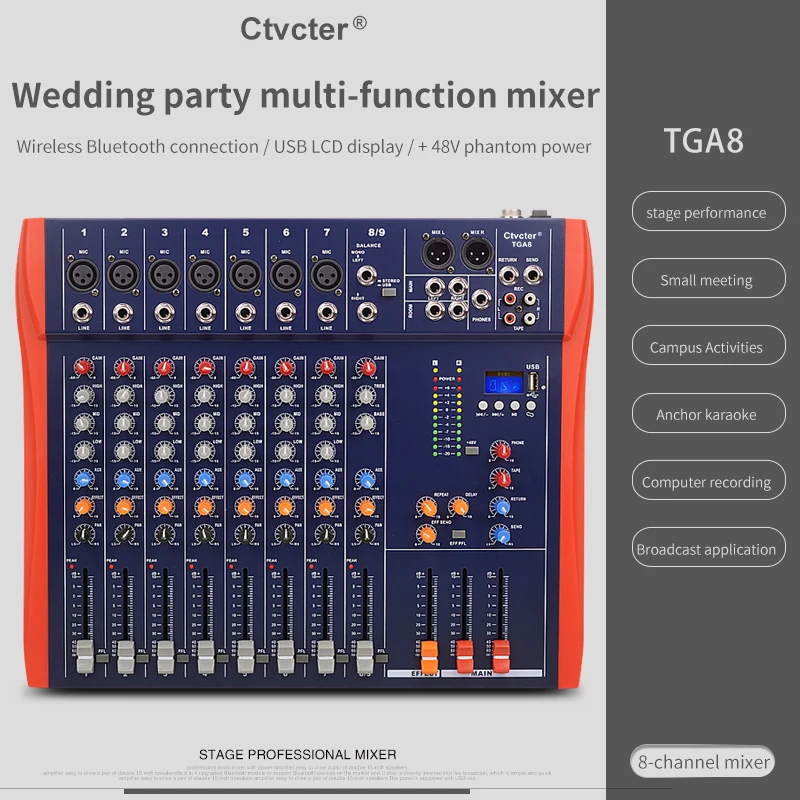Click the play/pause button under LCD
Image resolution: width=800 pixels, height=800 pixels.
coord(515,406)
